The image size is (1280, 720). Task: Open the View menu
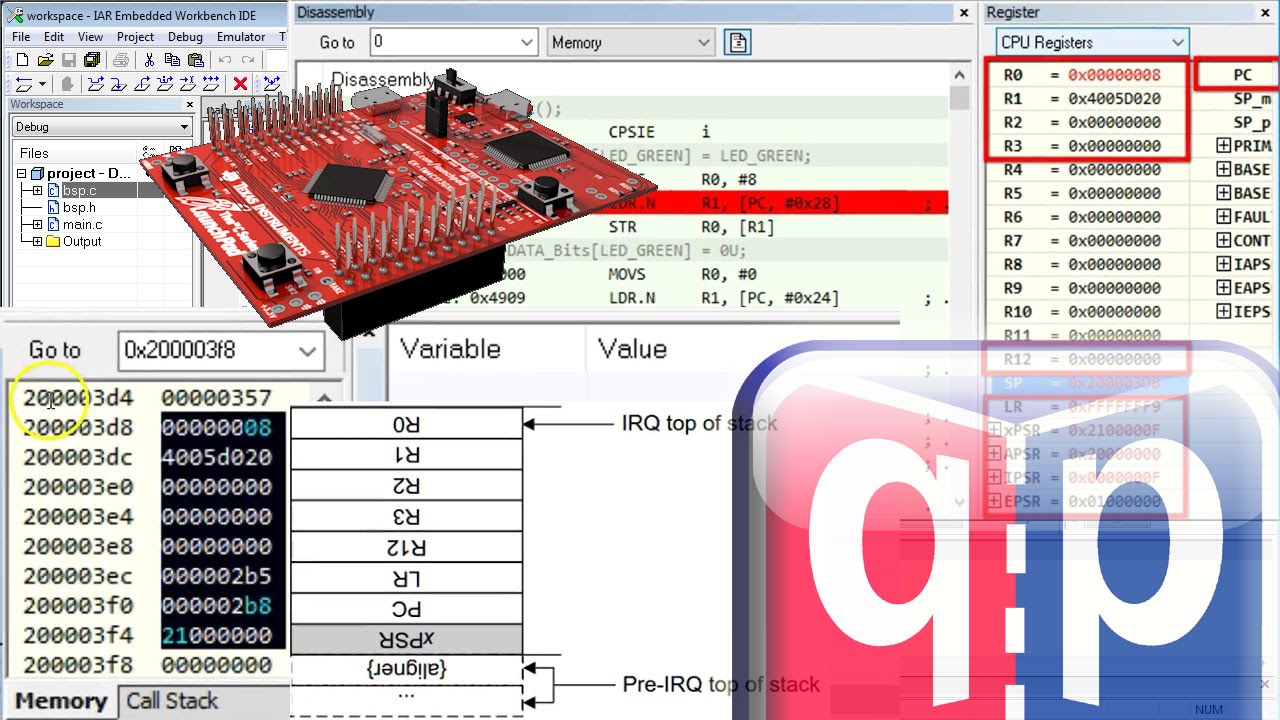point(90,37)
